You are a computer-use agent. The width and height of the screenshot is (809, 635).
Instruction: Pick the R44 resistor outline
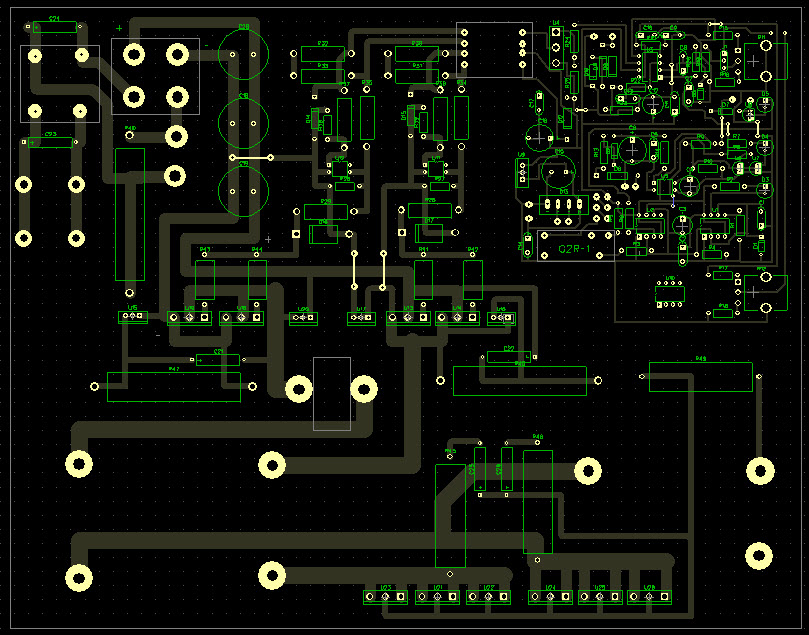point(257,280)
